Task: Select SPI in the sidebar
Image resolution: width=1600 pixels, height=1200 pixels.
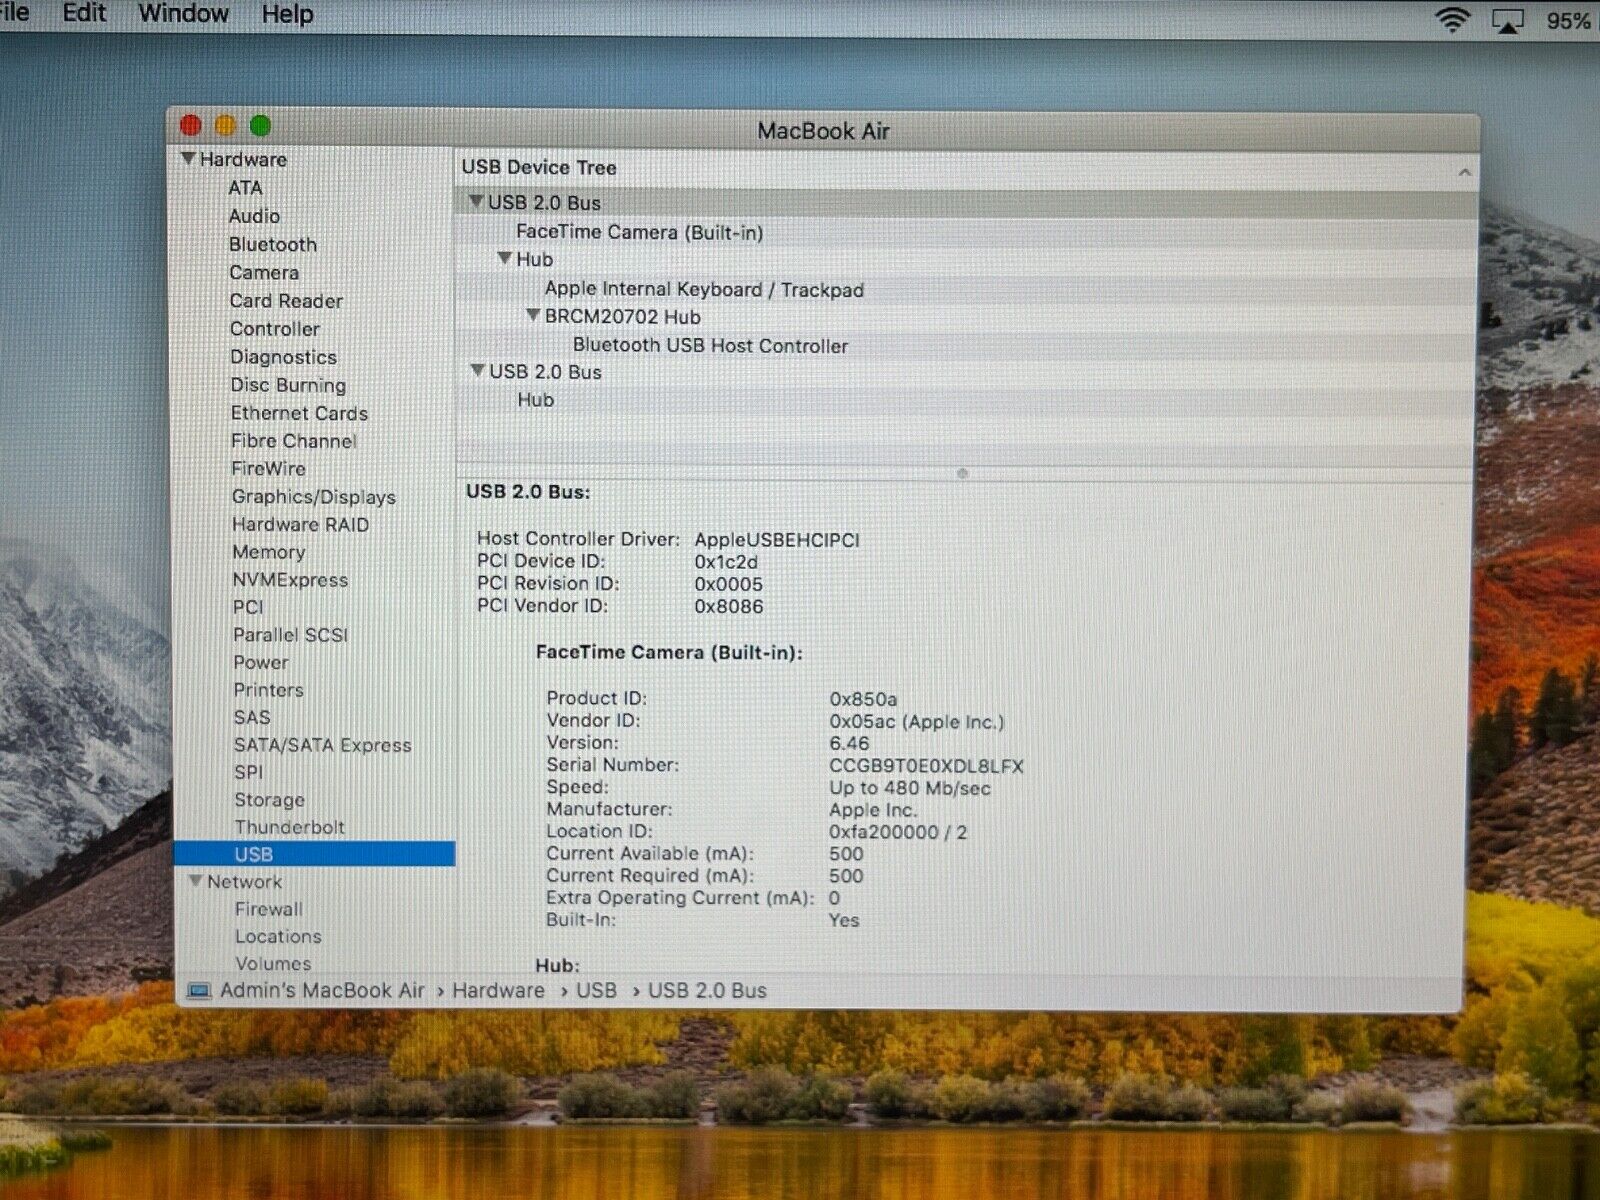Action: click(x=248, y=772)
